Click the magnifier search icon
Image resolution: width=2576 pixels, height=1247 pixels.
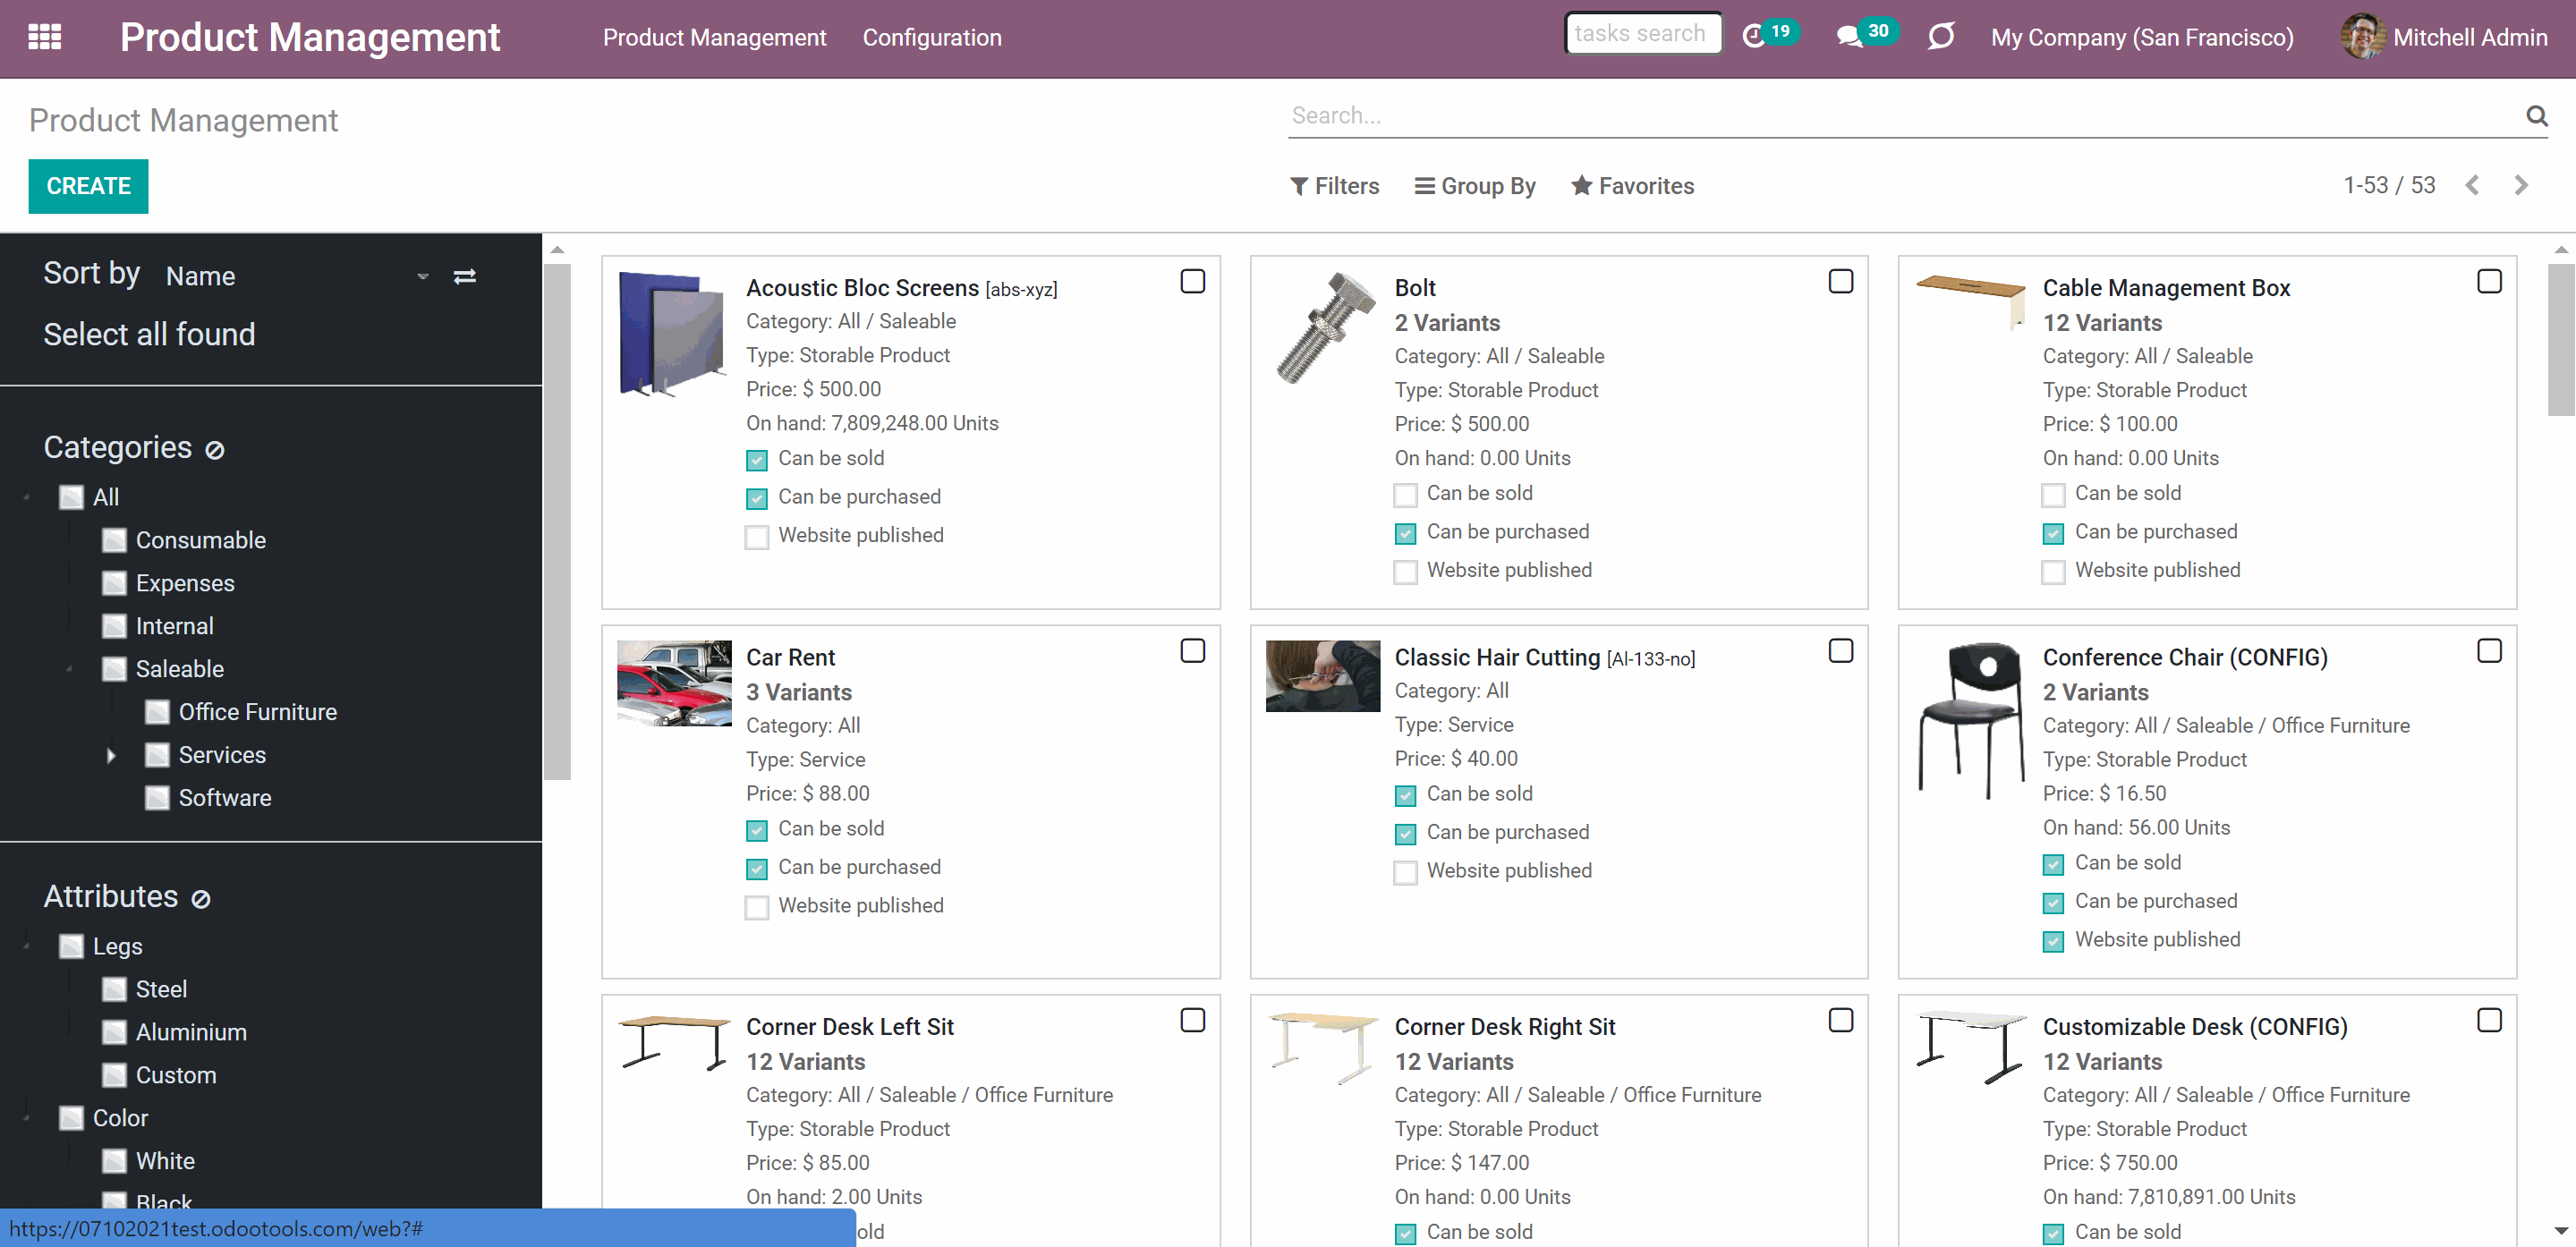tap(2536, 115)
